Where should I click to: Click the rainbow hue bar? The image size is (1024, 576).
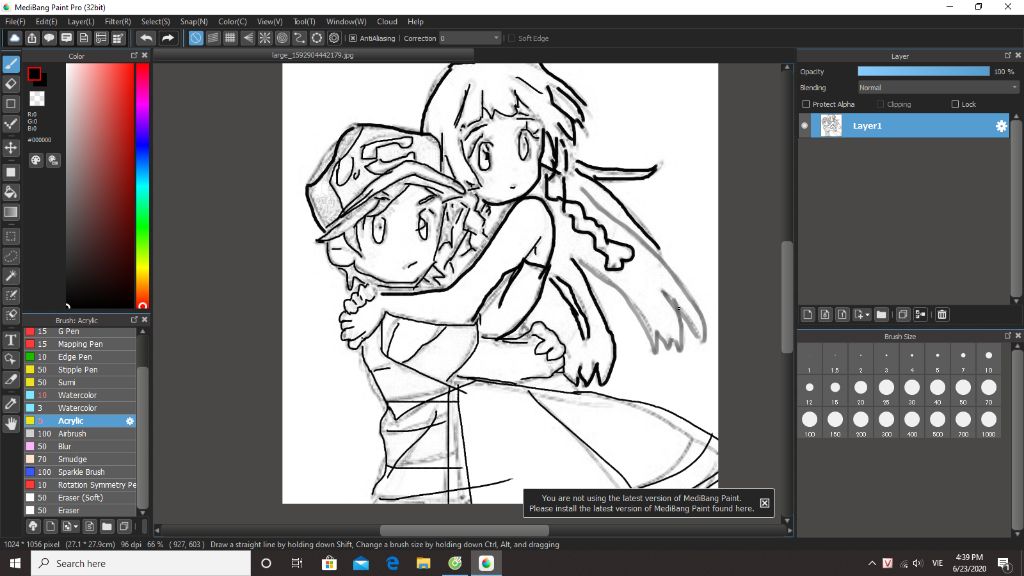pos(142,185)
